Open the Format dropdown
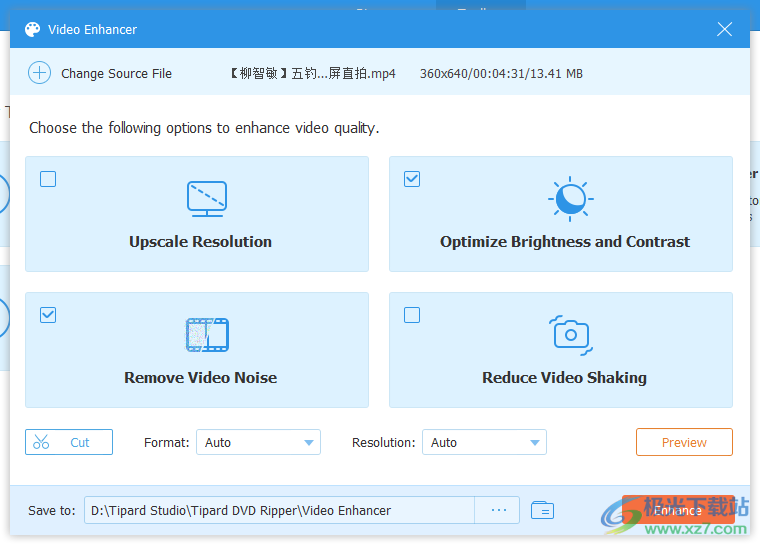Viewport: 760px width, 545px height. pyautogui.click(x=258, y=442)
